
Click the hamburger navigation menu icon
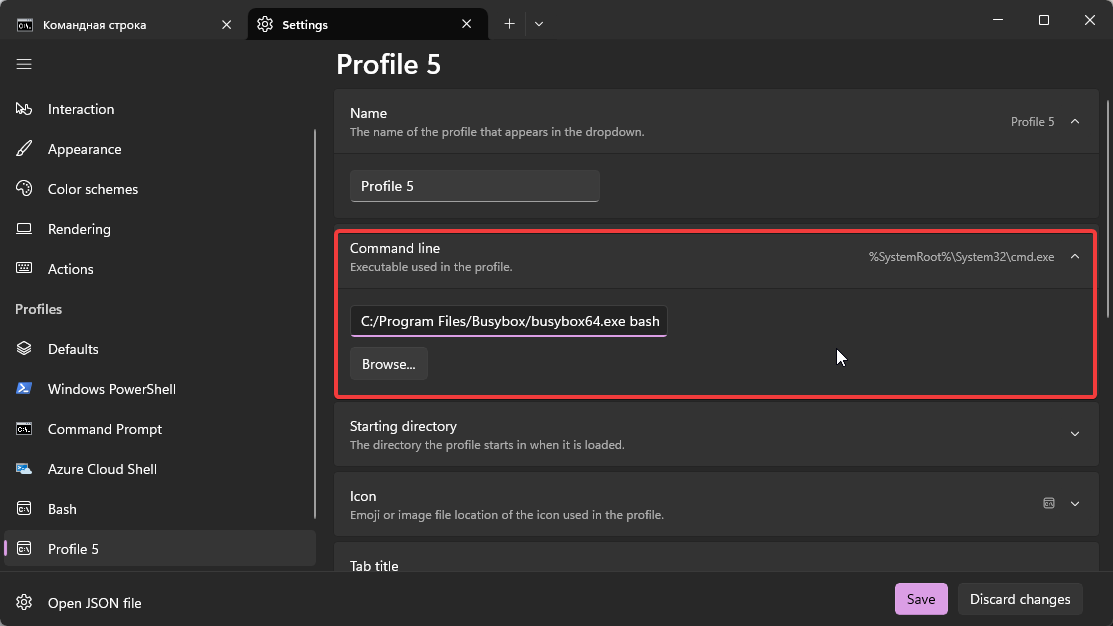pyautogui.click(x=24, y=64)
